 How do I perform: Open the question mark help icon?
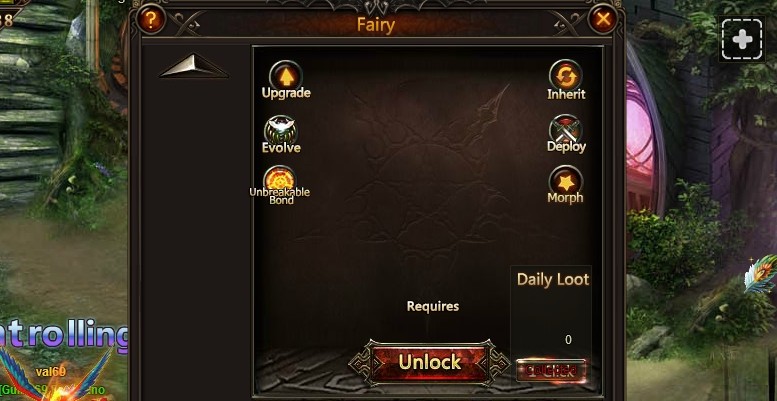[151, 19]
